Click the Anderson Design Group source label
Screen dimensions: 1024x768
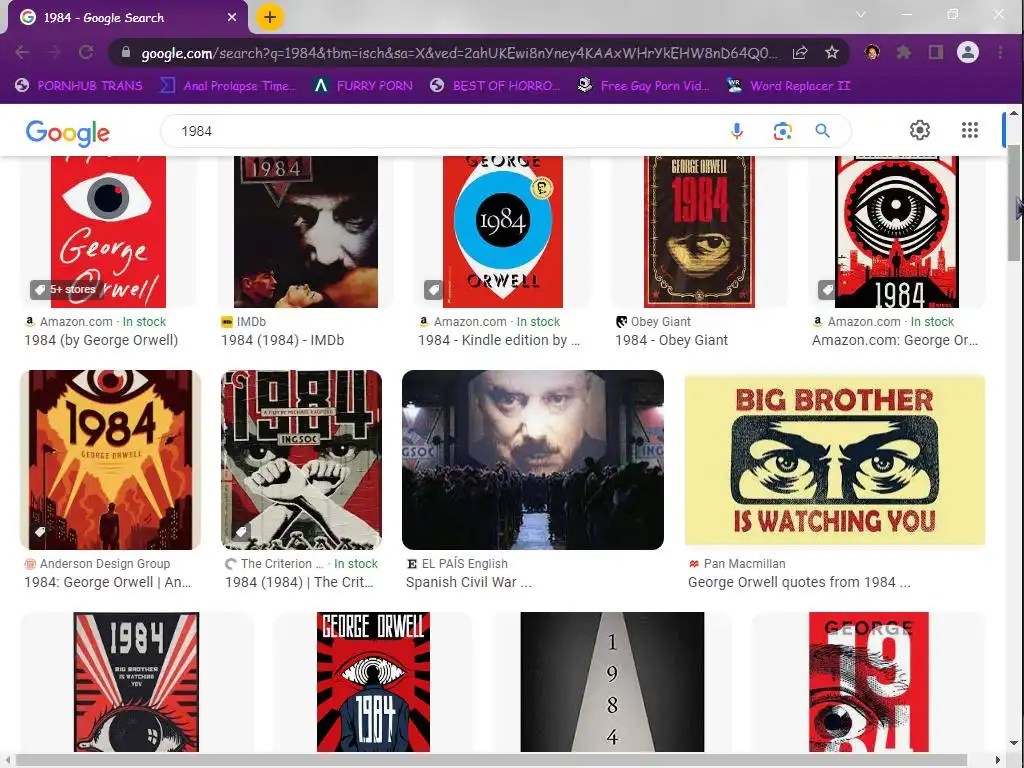(x=104, y=564)
